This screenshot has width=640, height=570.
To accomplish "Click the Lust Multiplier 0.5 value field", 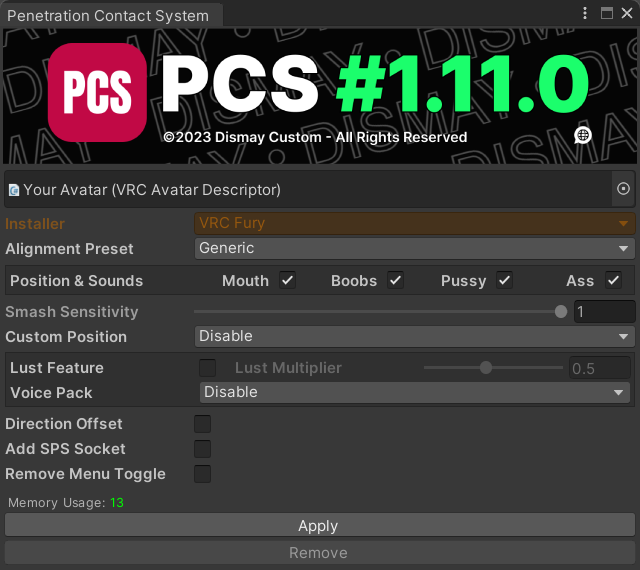I will (600, 368).
